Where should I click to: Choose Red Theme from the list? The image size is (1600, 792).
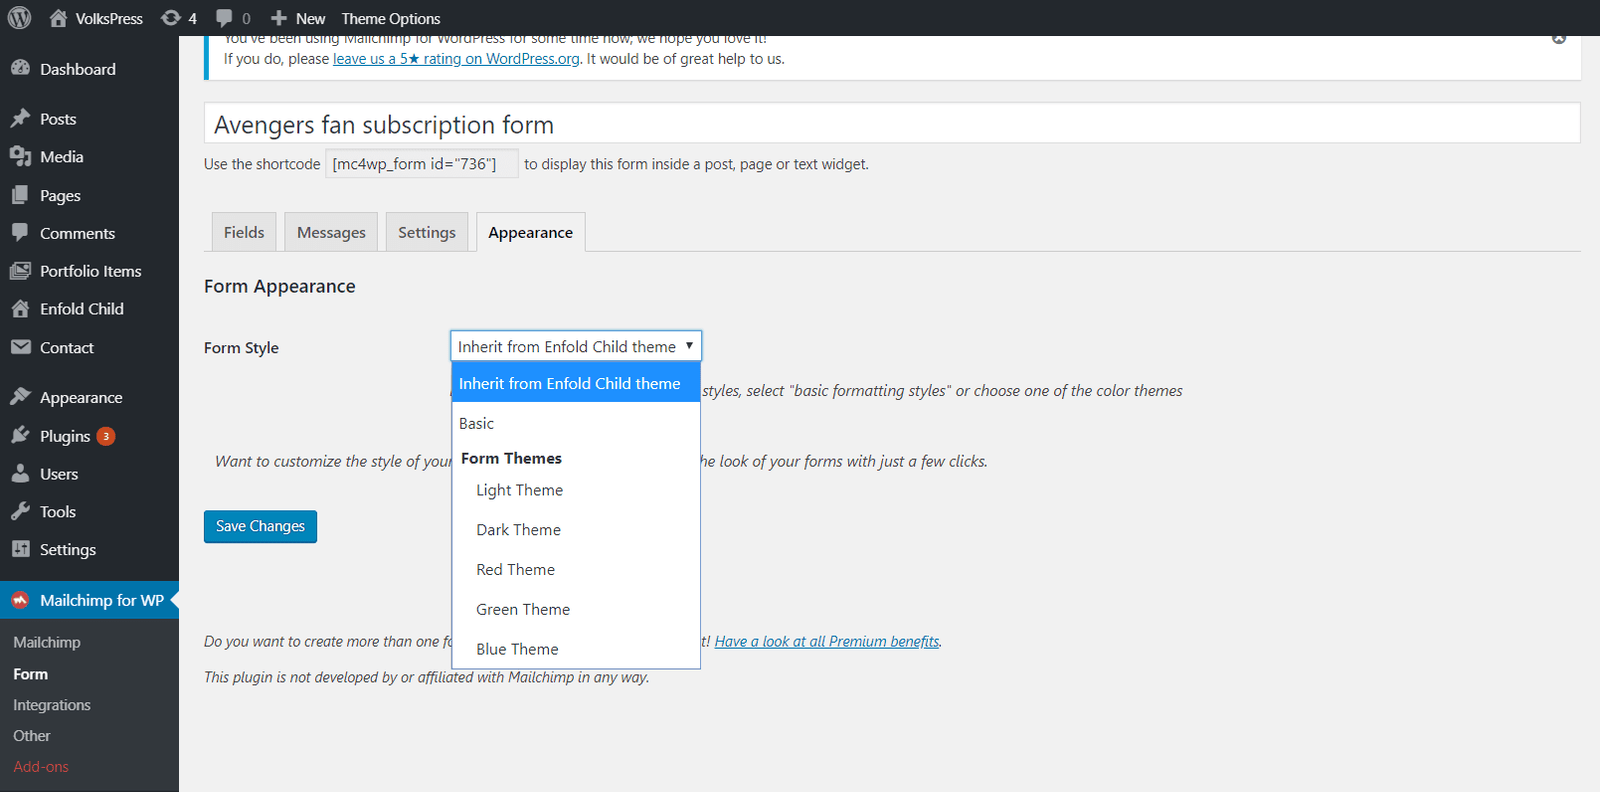(576, 570)
